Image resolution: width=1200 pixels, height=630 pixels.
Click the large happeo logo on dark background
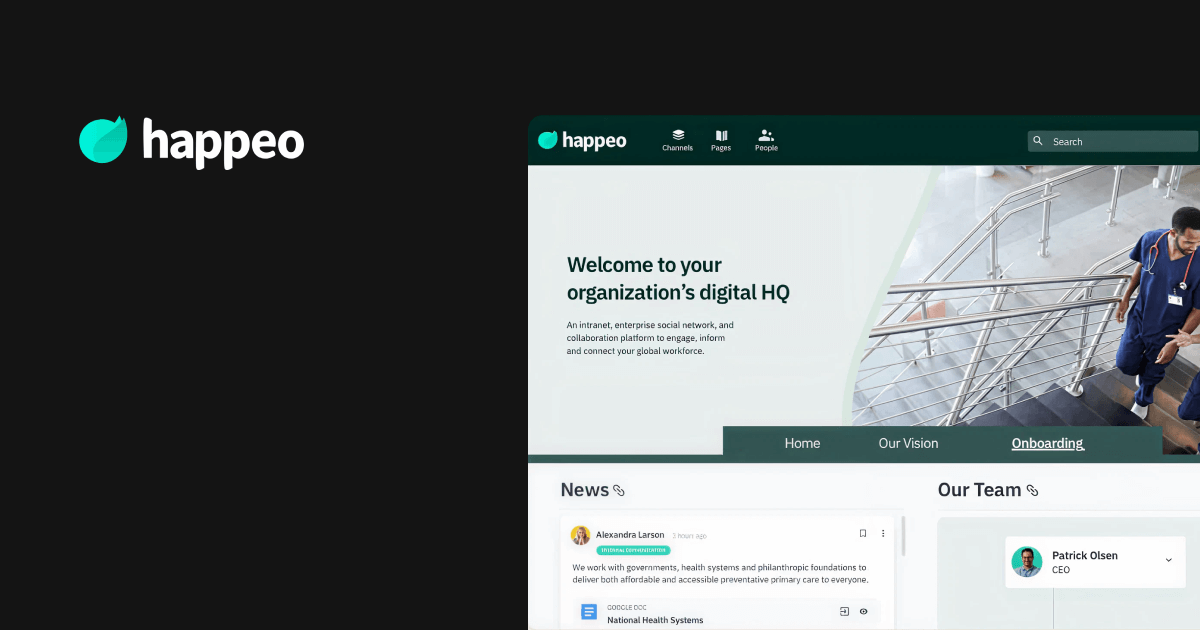191,141
